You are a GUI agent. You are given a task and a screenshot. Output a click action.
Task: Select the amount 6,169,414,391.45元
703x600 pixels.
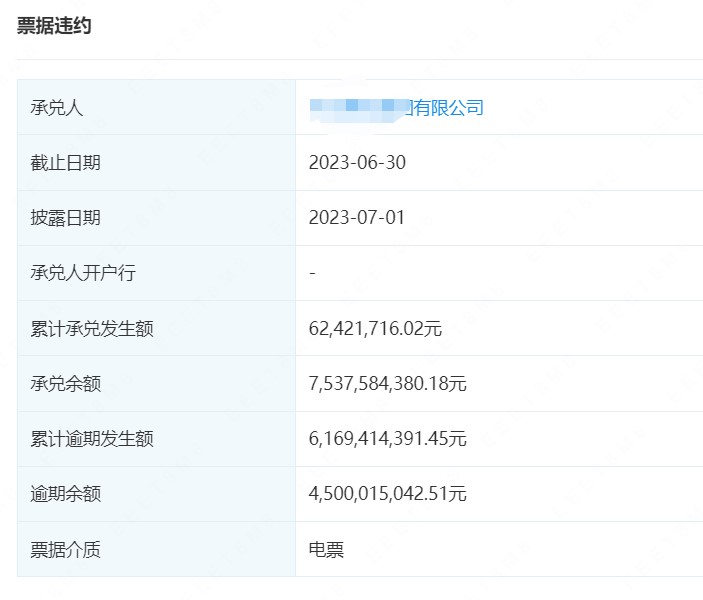388,438
